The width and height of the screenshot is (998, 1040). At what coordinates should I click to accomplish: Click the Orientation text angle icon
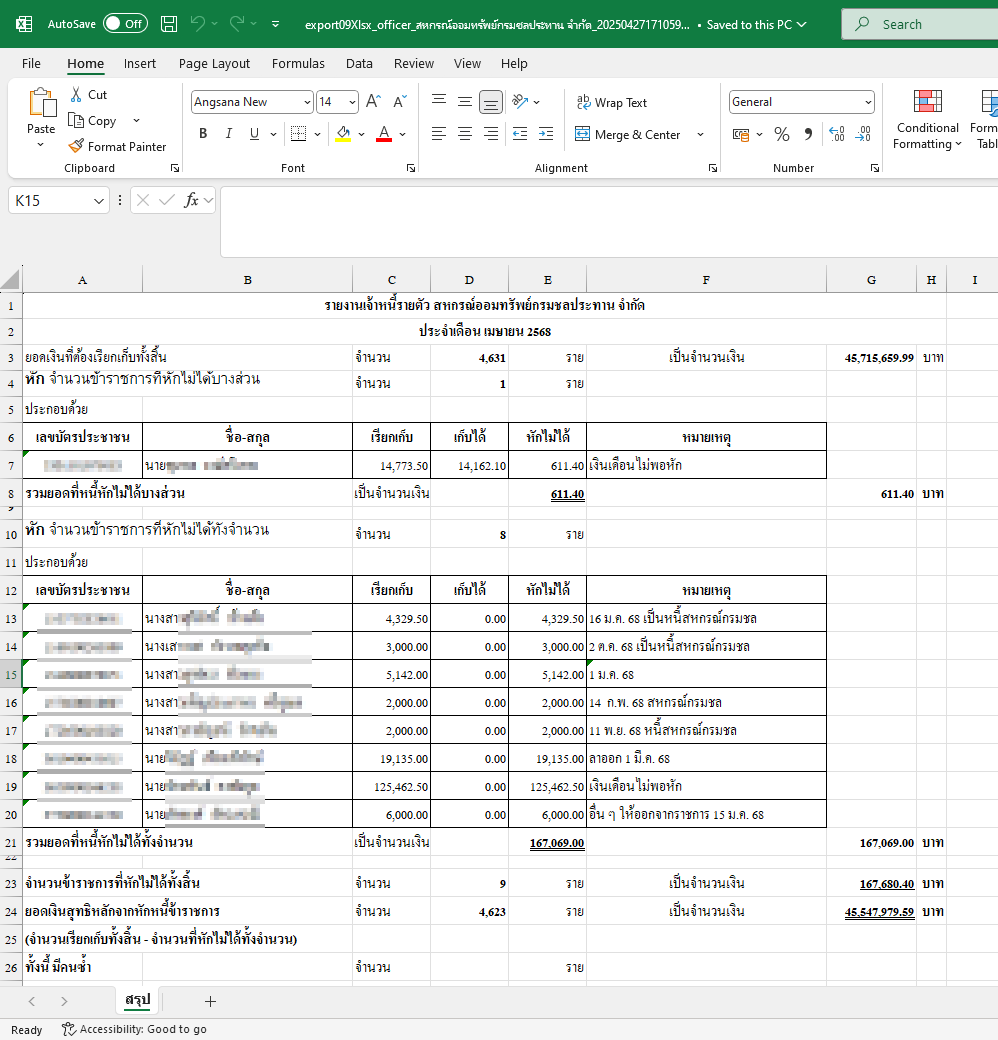pyautogui.click(x=521, y=101)
